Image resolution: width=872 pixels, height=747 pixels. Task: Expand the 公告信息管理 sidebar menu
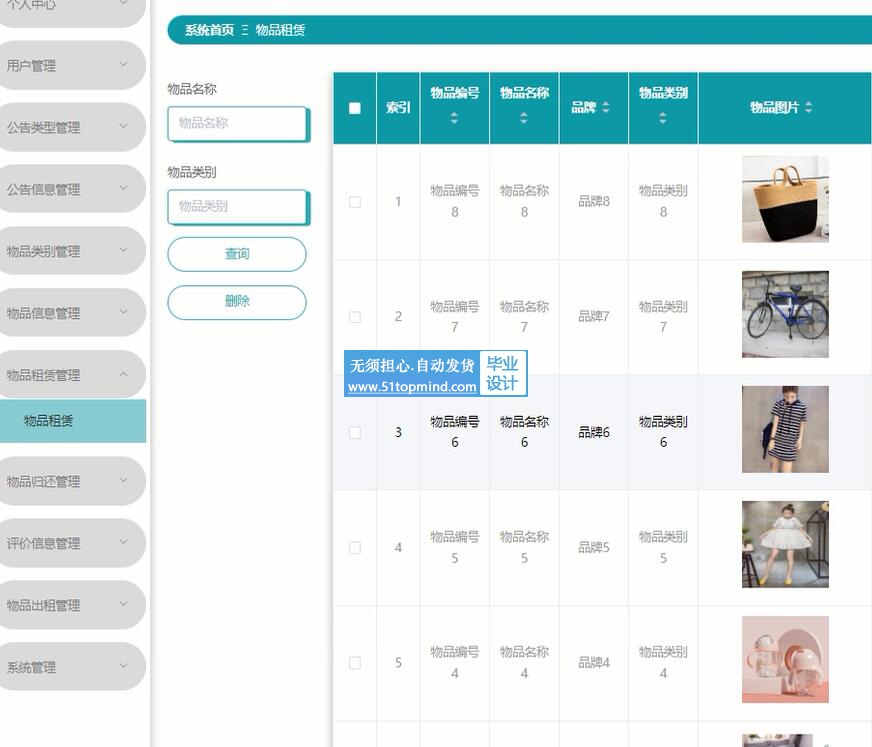[x=71, y=189]
